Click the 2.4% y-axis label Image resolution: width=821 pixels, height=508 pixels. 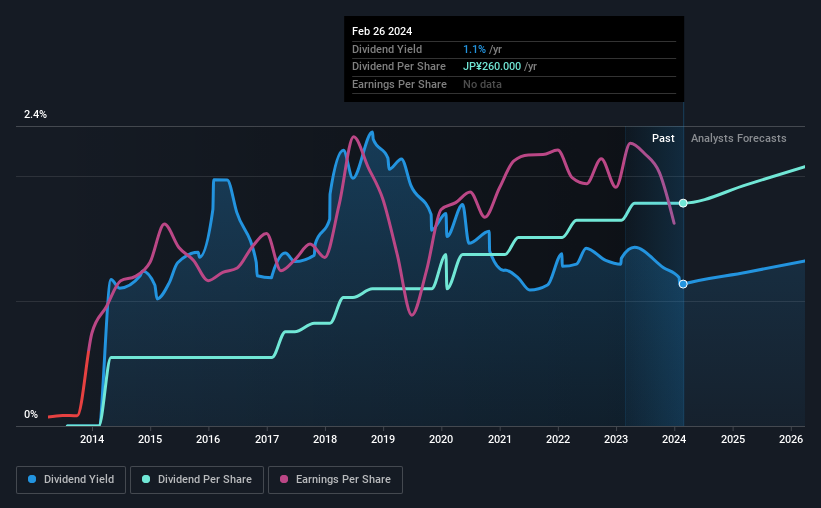(35, 114)
